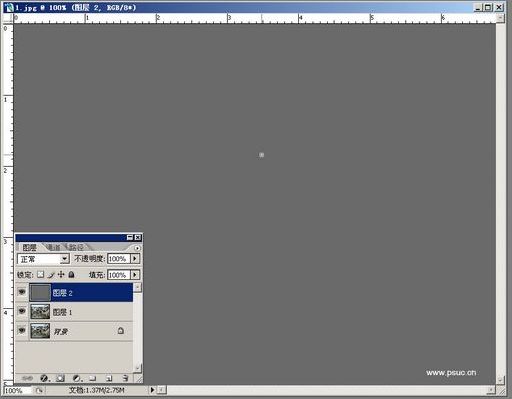The image size is (512, 399).
Task: Select the 图层 1 layer thumbnail
Action: pyautogui.click(x=40, y=312)
